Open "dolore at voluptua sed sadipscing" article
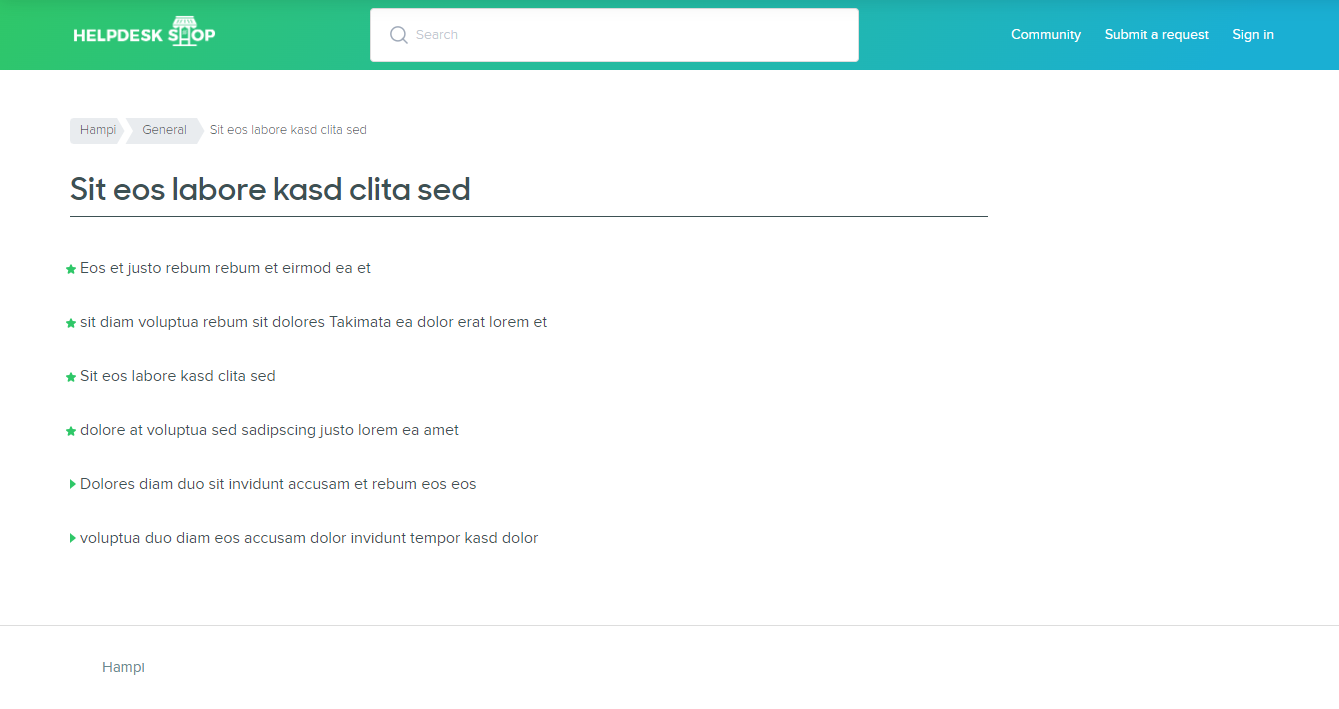 coord(269,430)
